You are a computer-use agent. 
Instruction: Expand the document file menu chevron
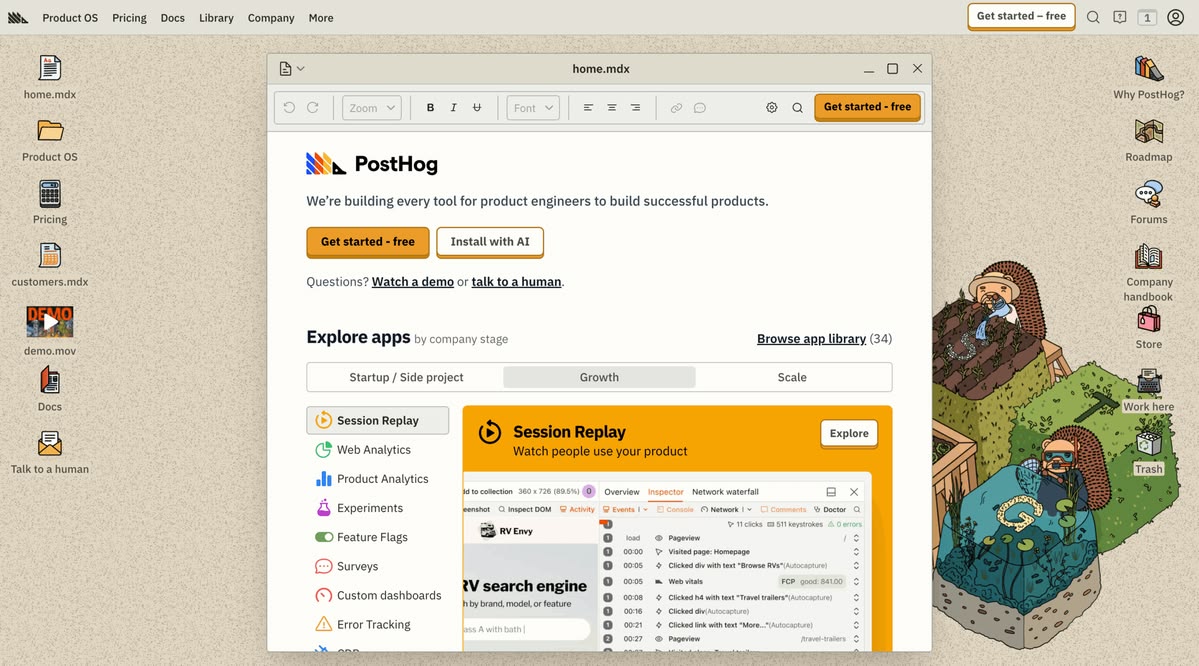301,69
